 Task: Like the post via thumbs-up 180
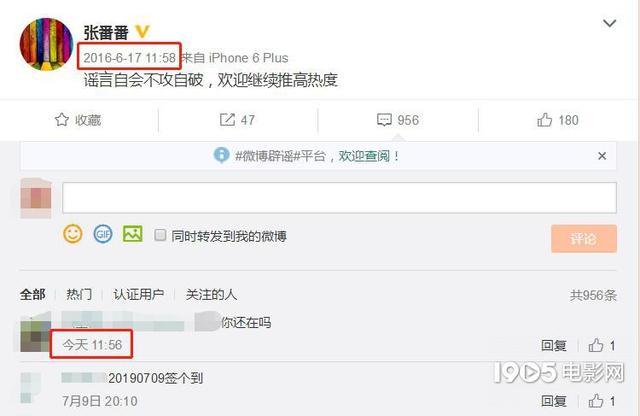544,120
